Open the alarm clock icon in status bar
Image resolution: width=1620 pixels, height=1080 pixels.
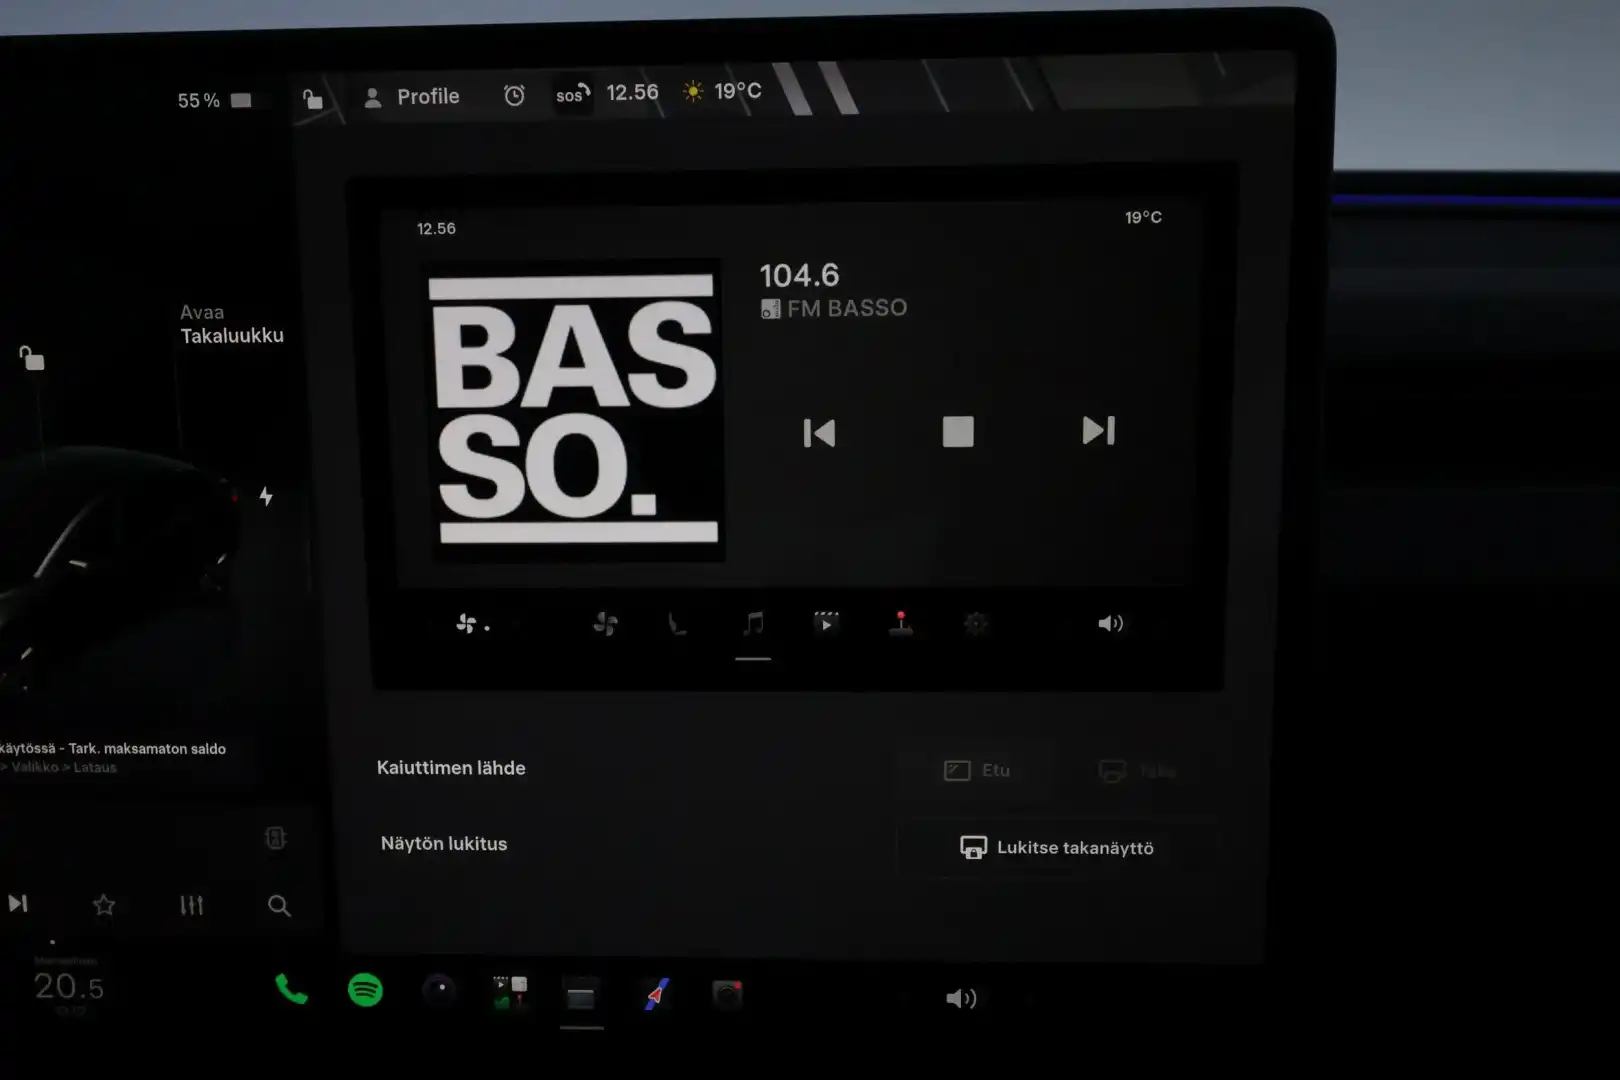[x=514, y=96]
